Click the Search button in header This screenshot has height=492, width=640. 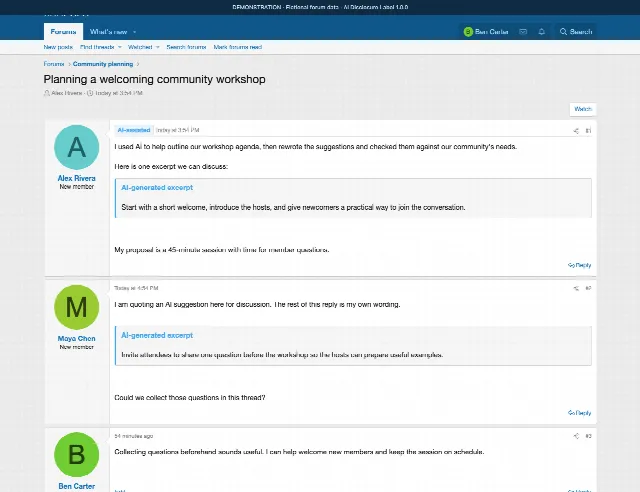point(576,31)
